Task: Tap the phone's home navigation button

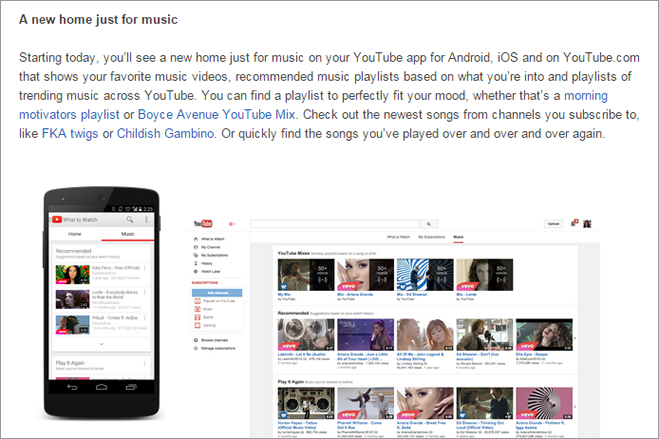Action: pos(101,387)
